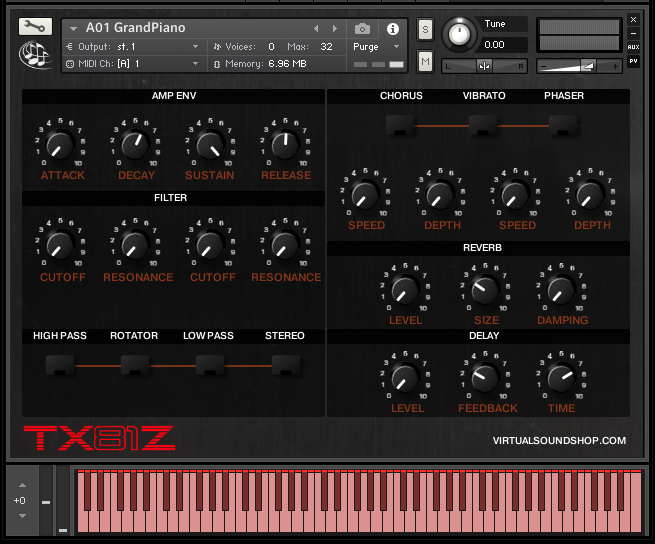
Task: Click the camera snapshot icon
Action: (x=362, y=29)
